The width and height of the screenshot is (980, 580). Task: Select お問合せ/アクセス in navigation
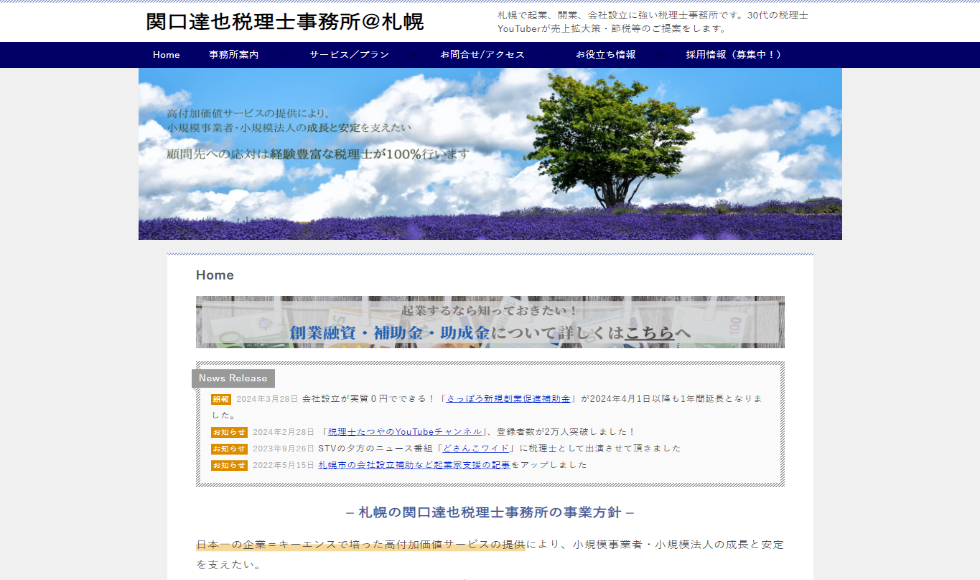coord(482,55)
